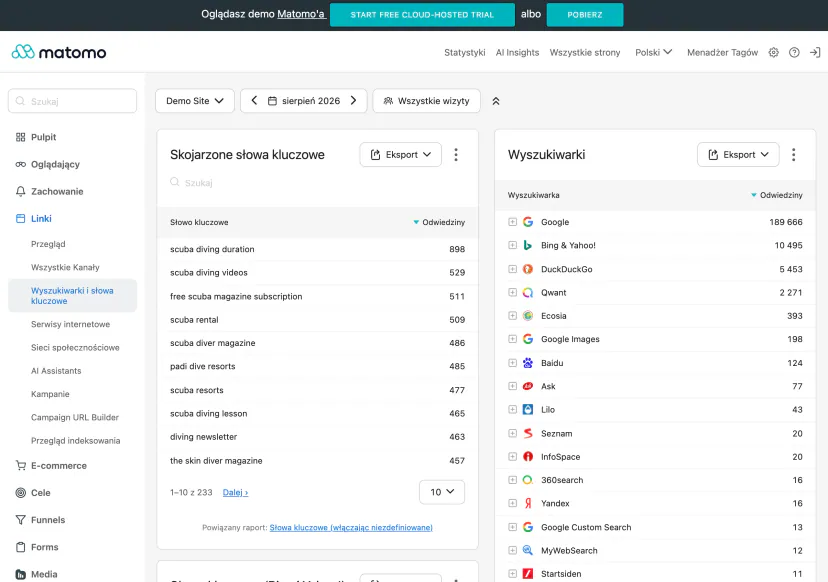Click keyword table Szukaj search field
Image resolution: width=828 pixels, height=582 pixels.
tap(317, 183)
